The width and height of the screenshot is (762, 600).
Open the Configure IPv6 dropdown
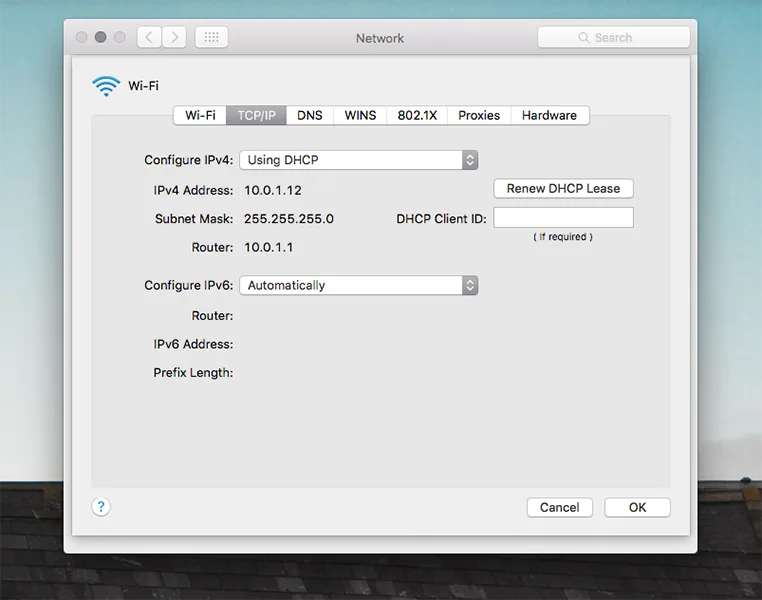358,285
